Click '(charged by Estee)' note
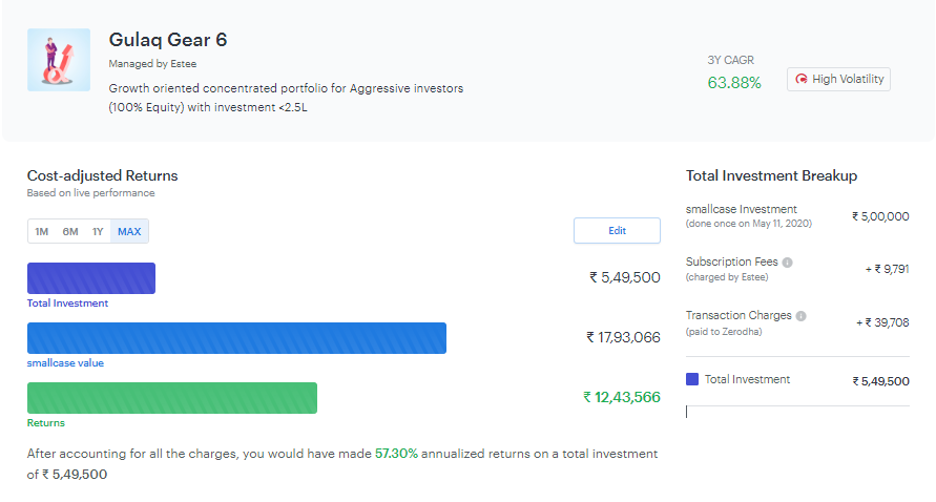The height and width of the screenshot is (502, 936). [727, 277]
